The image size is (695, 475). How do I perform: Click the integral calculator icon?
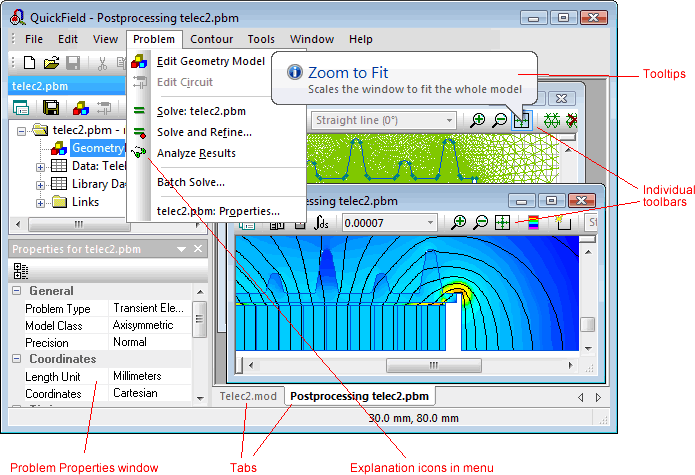click(x=321, y=222)
